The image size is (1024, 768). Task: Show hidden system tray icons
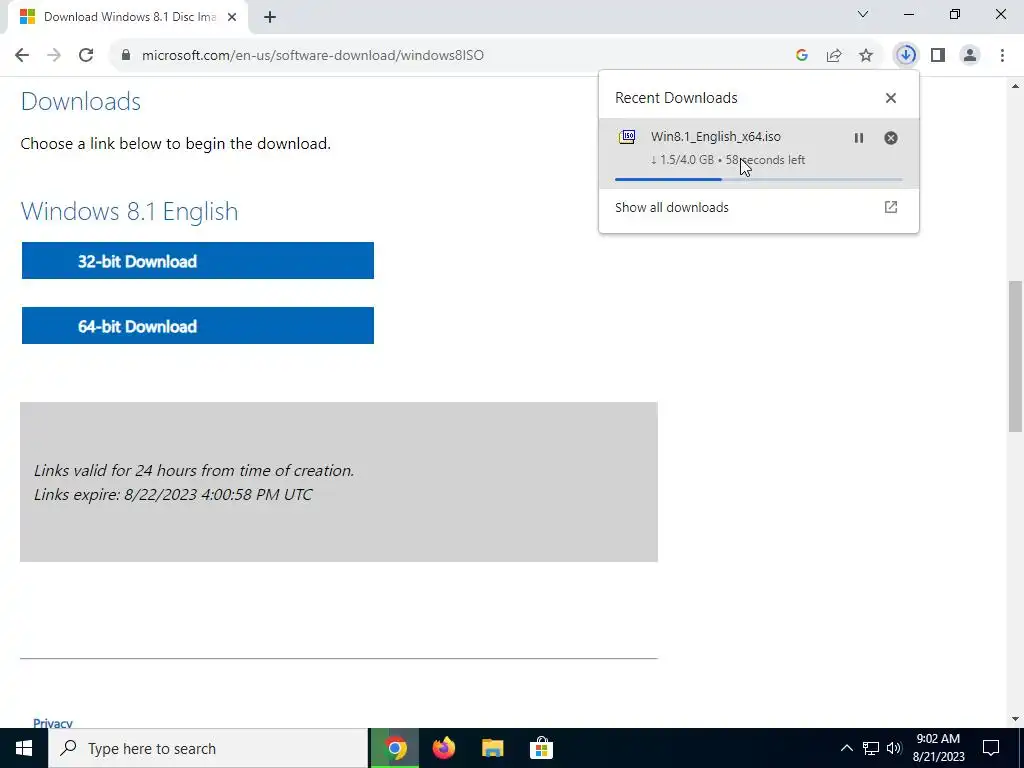(x=846, y=748)
